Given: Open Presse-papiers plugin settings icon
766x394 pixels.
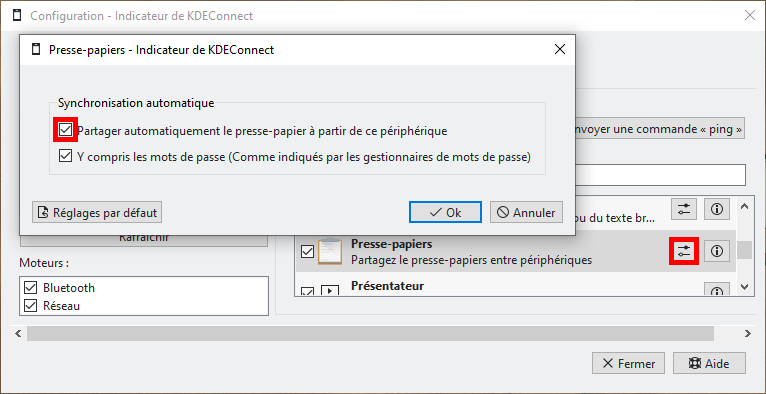Looking at the screenshot, I should 684,251.
